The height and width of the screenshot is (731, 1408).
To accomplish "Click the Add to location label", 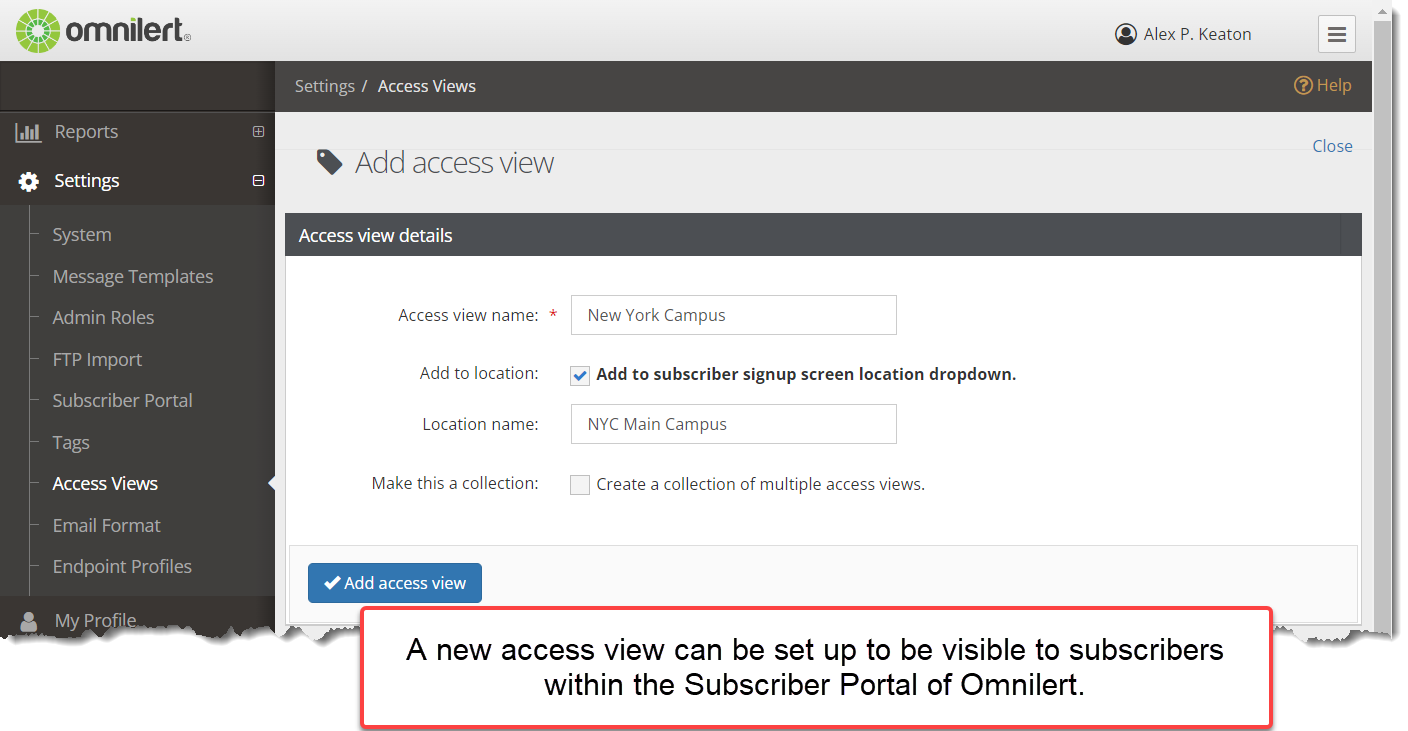I will [479, 373].
